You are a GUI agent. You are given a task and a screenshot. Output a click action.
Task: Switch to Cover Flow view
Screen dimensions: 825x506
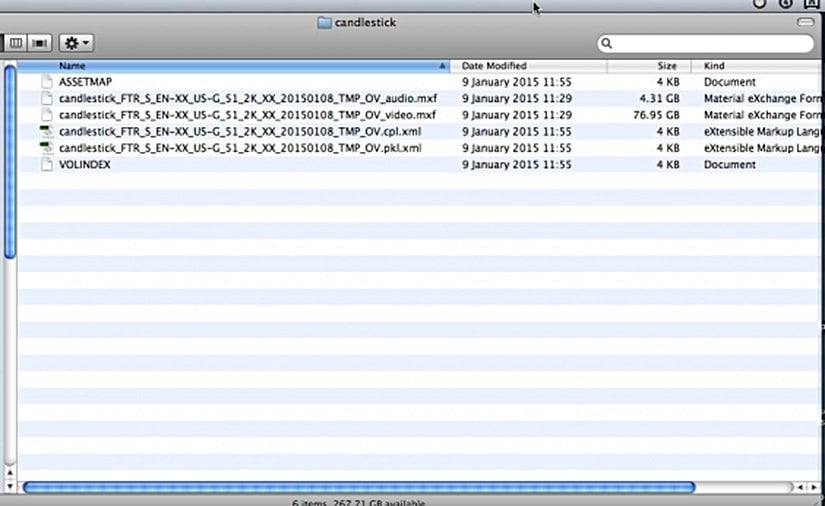pyautogui.click(x=40, y=43)
